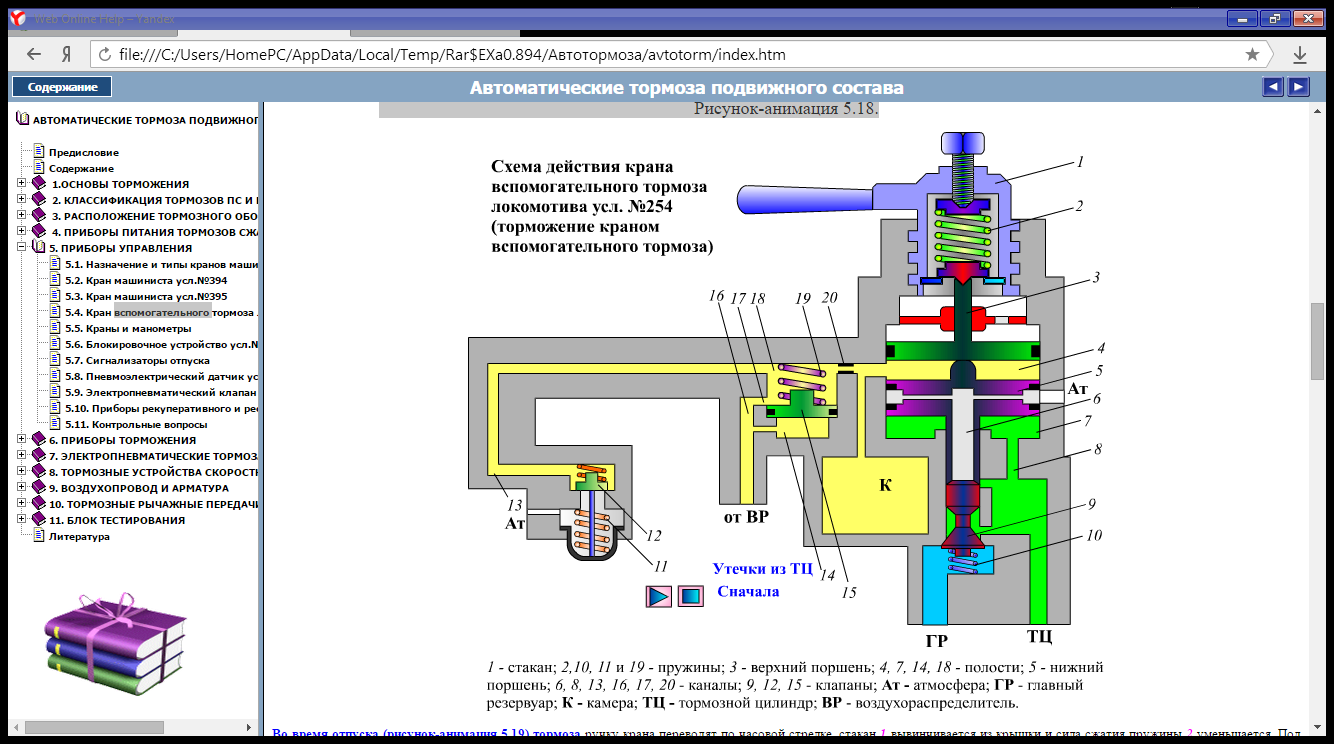Open browser downloads arrow

pyautogui.click(x=1300, y=54)
